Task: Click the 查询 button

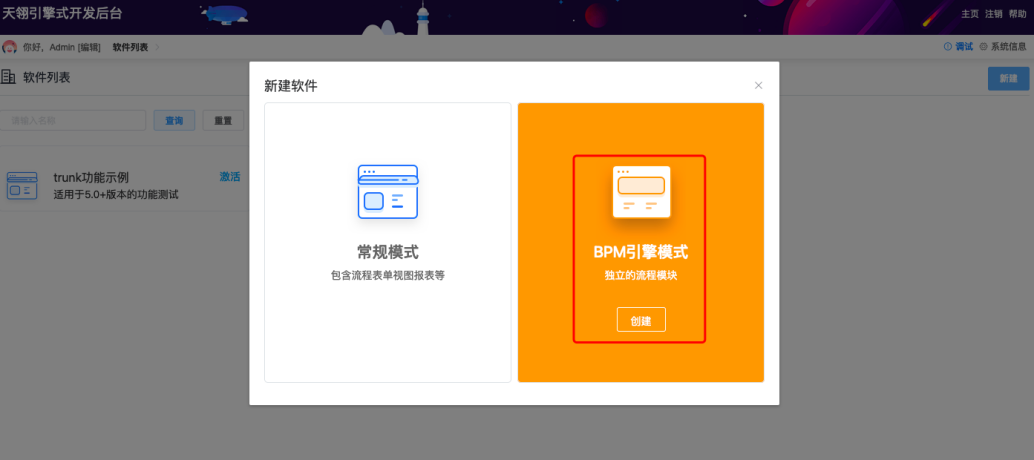Action: coord(174,121)
